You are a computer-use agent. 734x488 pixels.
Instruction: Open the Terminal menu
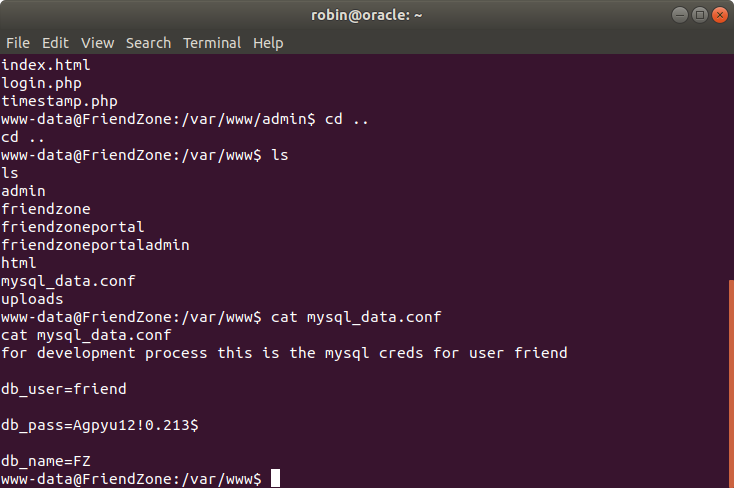pos(212,43)
